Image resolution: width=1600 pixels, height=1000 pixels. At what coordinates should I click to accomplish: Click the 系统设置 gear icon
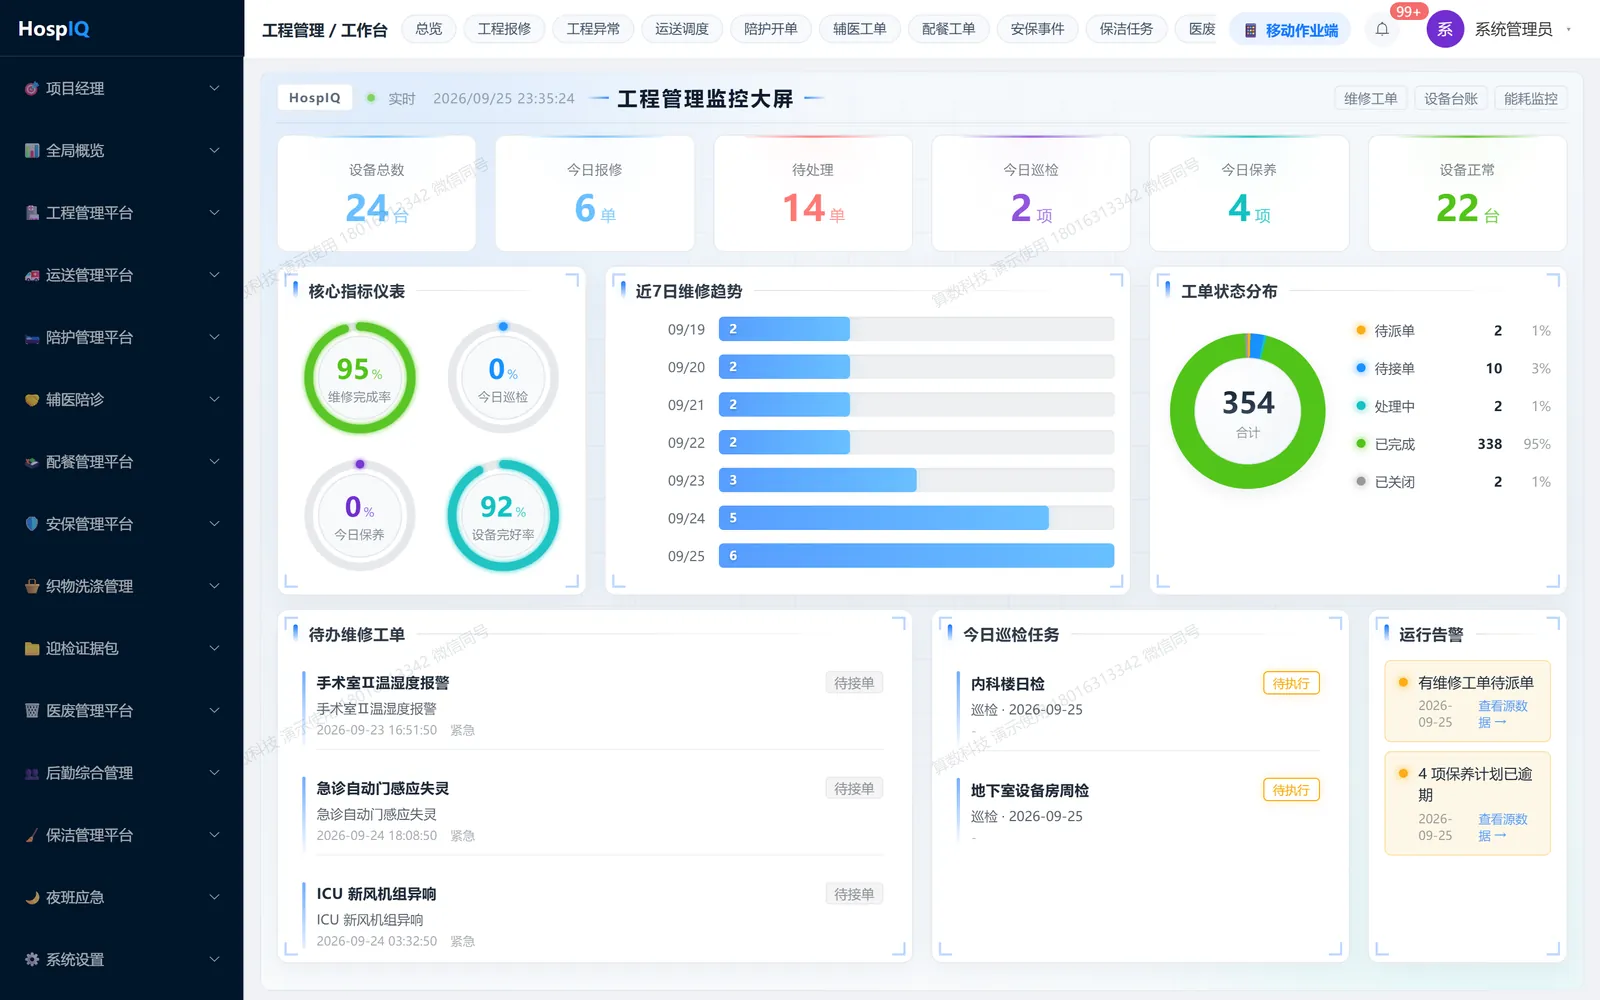[x=32, y=959]
